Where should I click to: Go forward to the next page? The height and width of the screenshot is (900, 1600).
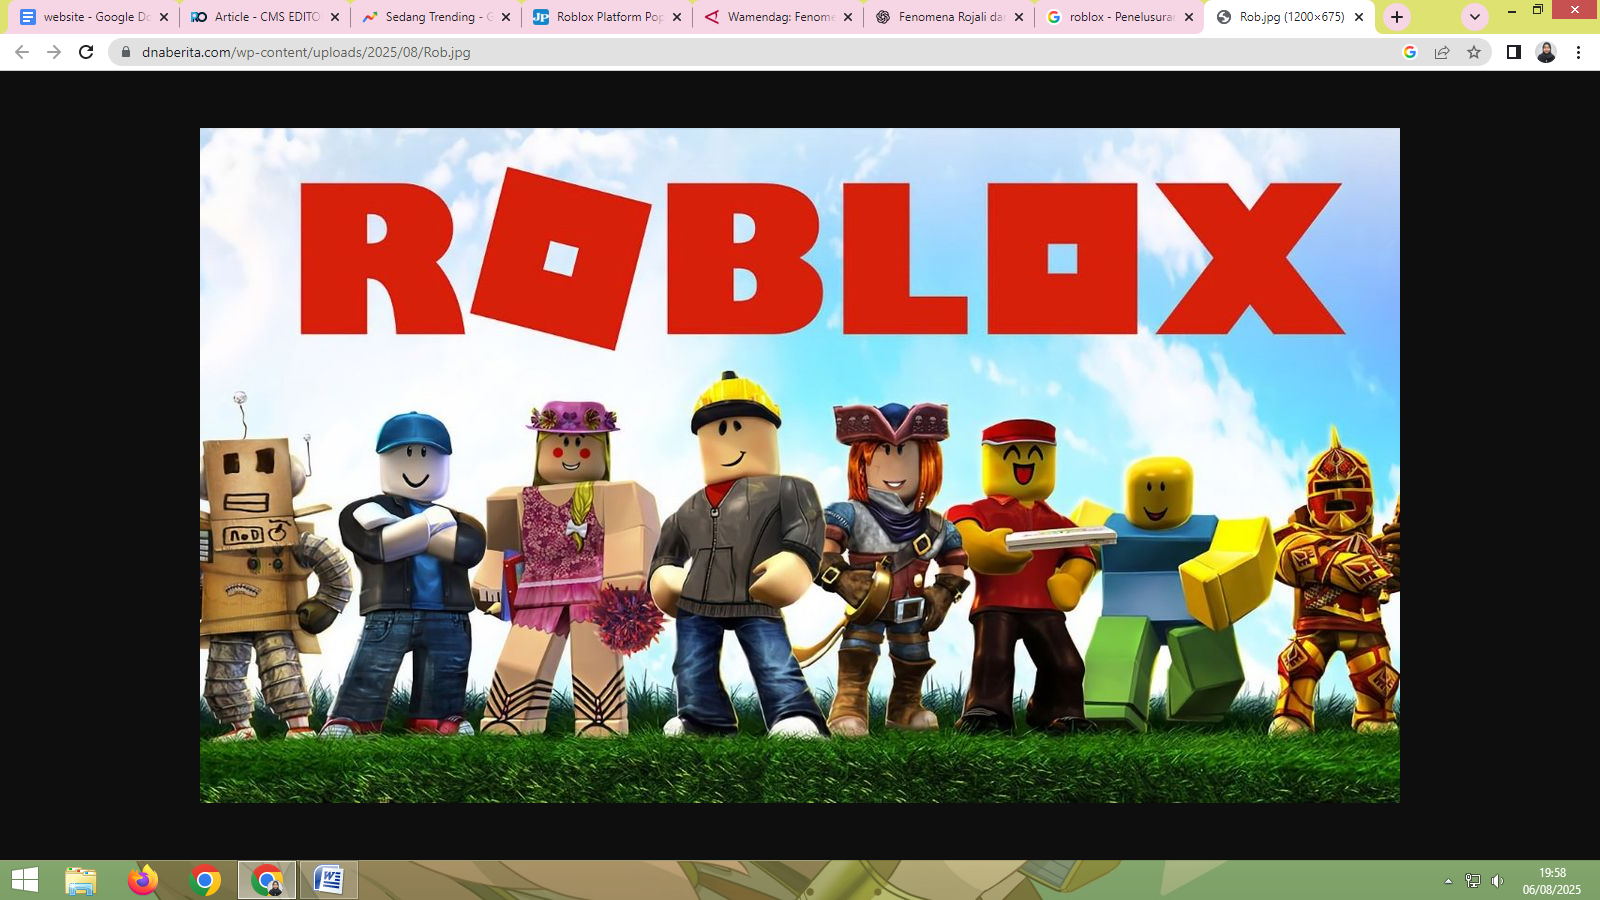pos(54,52)
